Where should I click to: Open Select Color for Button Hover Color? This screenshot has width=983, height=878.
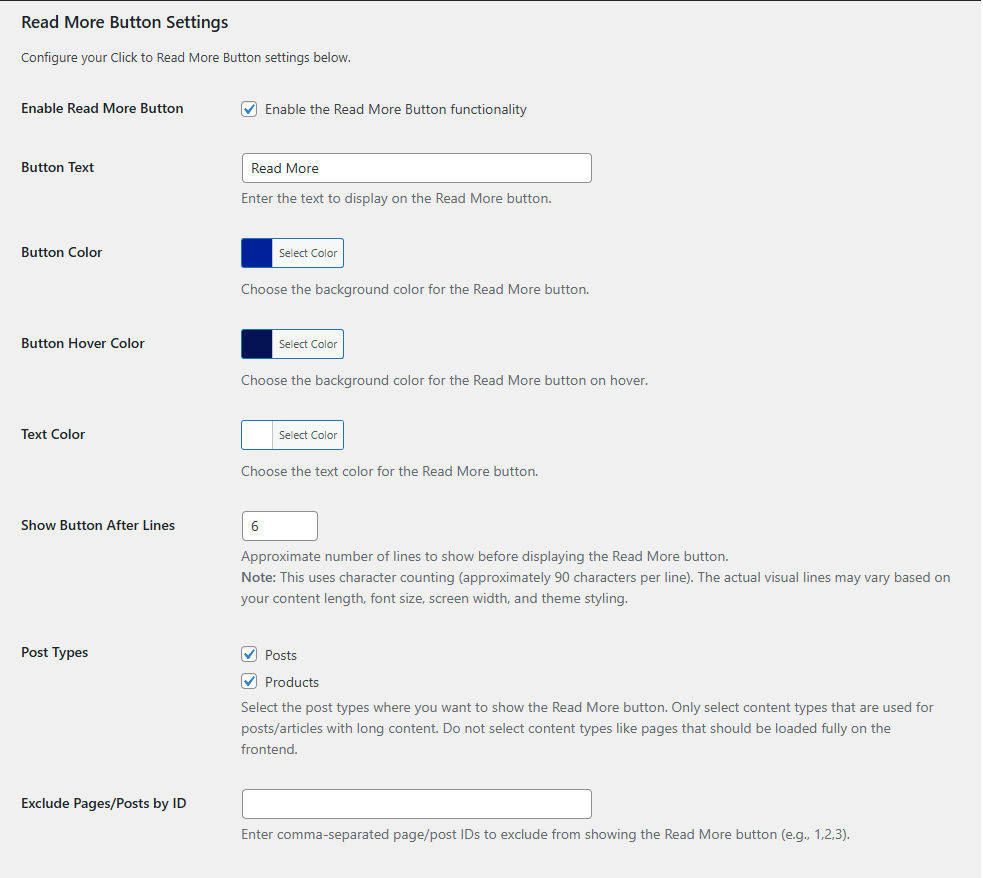(x=307, y=343)
